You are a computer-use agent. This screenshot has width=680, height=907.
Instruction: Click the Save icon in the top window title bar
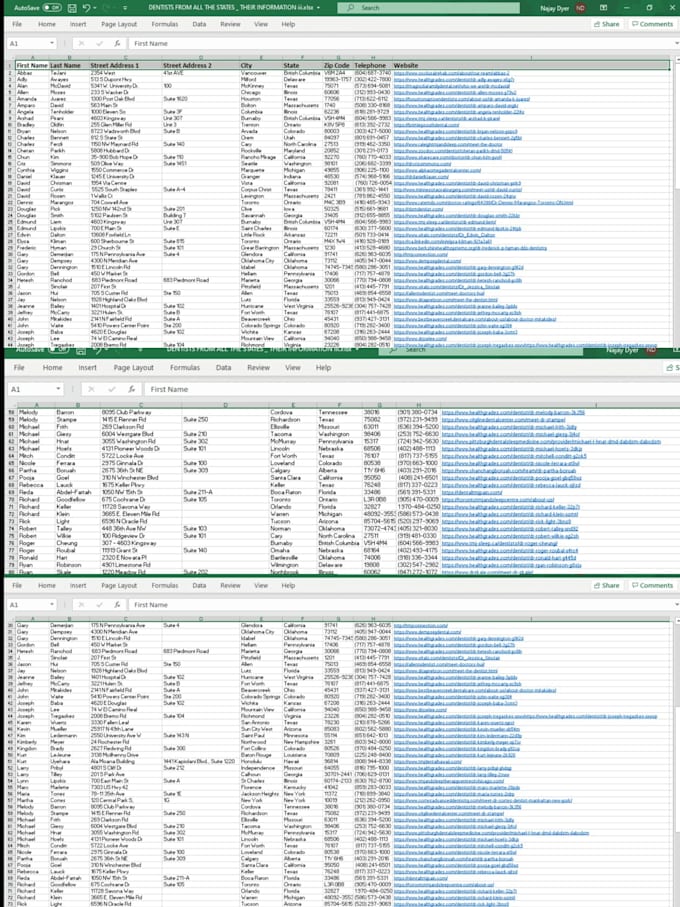click(x=72, y=8)
